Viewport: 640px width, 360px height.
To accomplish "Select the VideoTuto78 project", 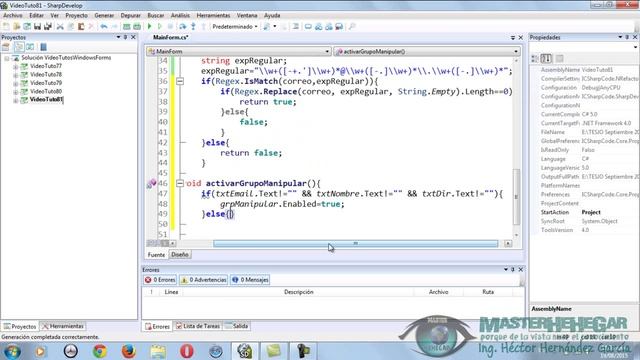I will click(x=46, y=75).
